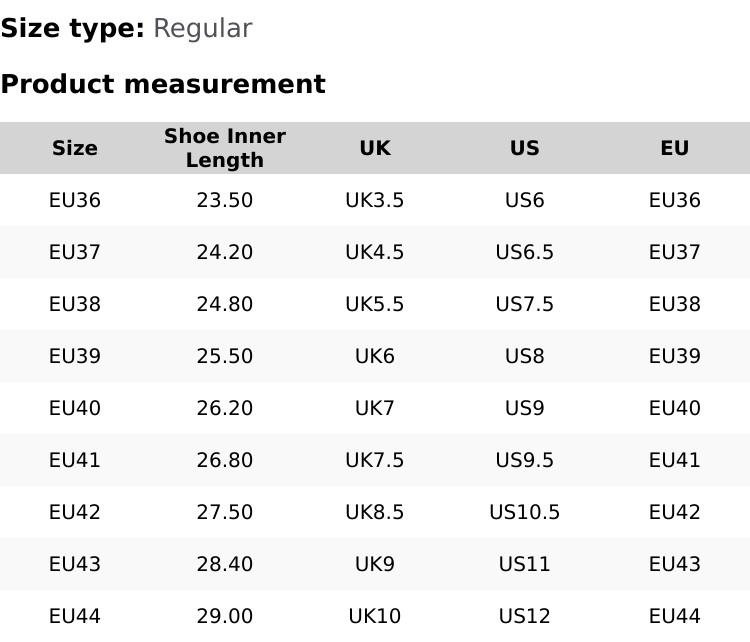Click the Size column header
This screenshot has width=750, height=642.
75,148
